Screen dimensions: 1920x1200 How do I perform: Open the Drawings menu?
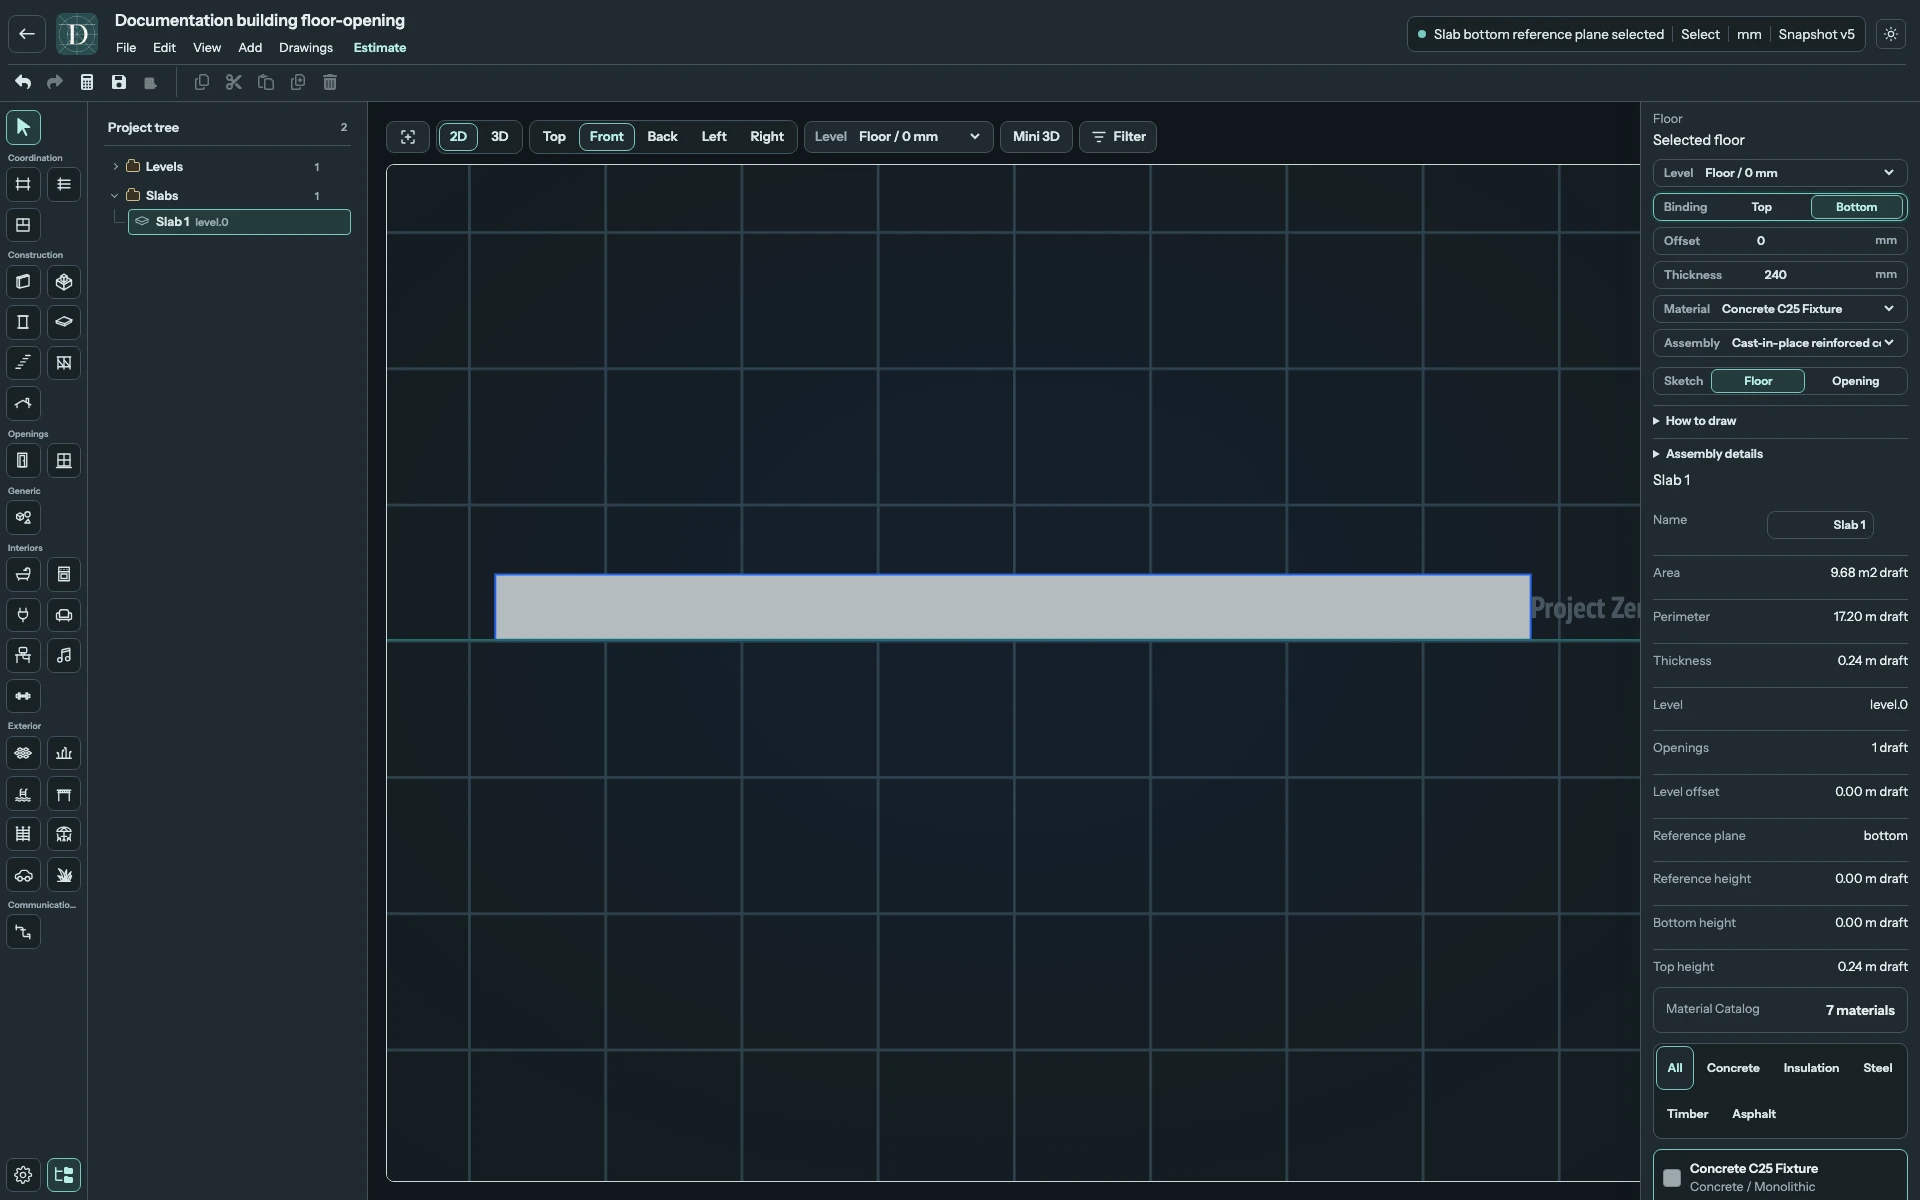pyautogui.click(x=306, y=48)
